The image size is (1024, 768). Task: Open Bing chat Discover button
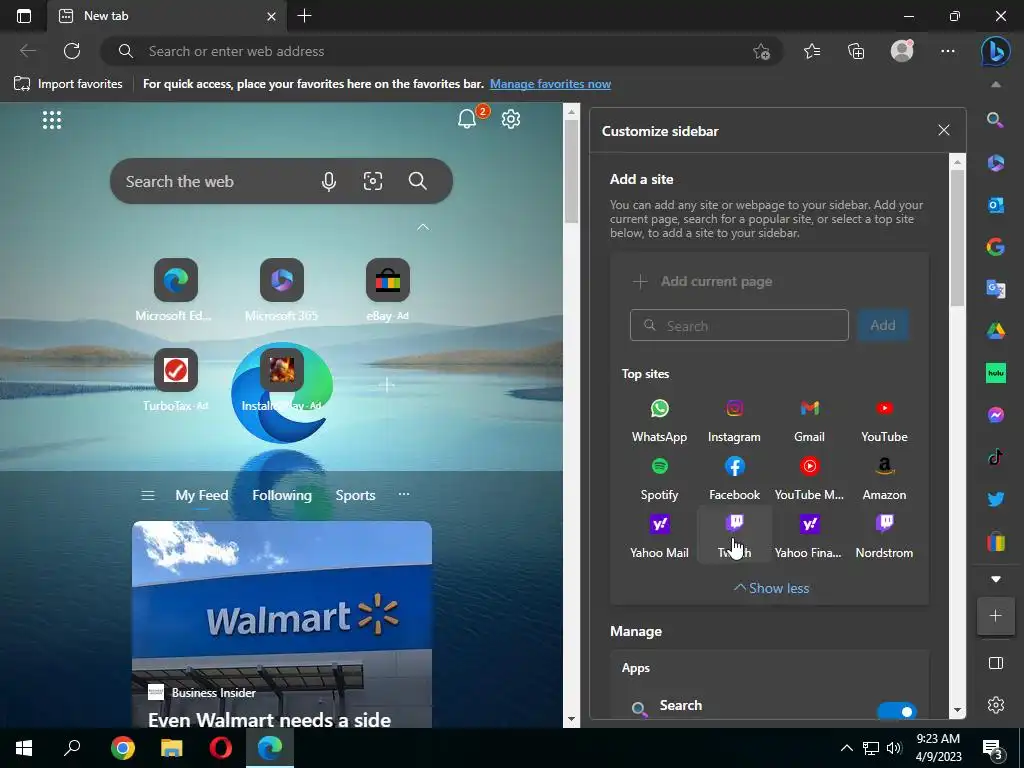point(995,51)
